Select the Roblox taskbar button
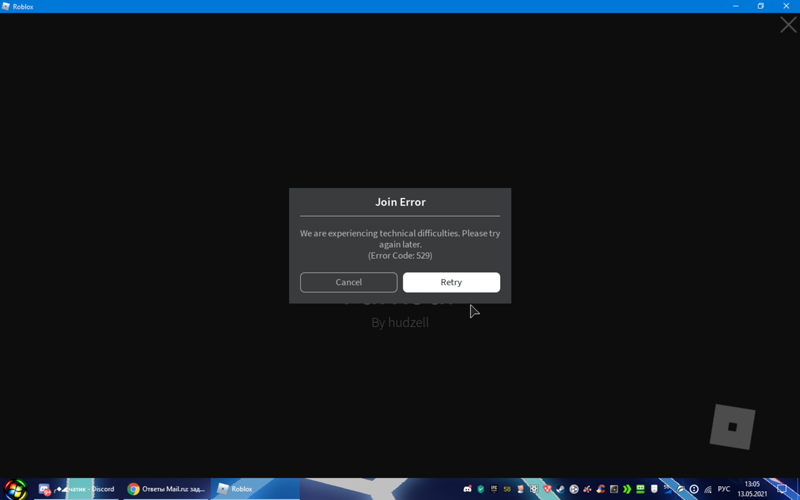The width and height of the screenshot is (800, 500). 255,489
